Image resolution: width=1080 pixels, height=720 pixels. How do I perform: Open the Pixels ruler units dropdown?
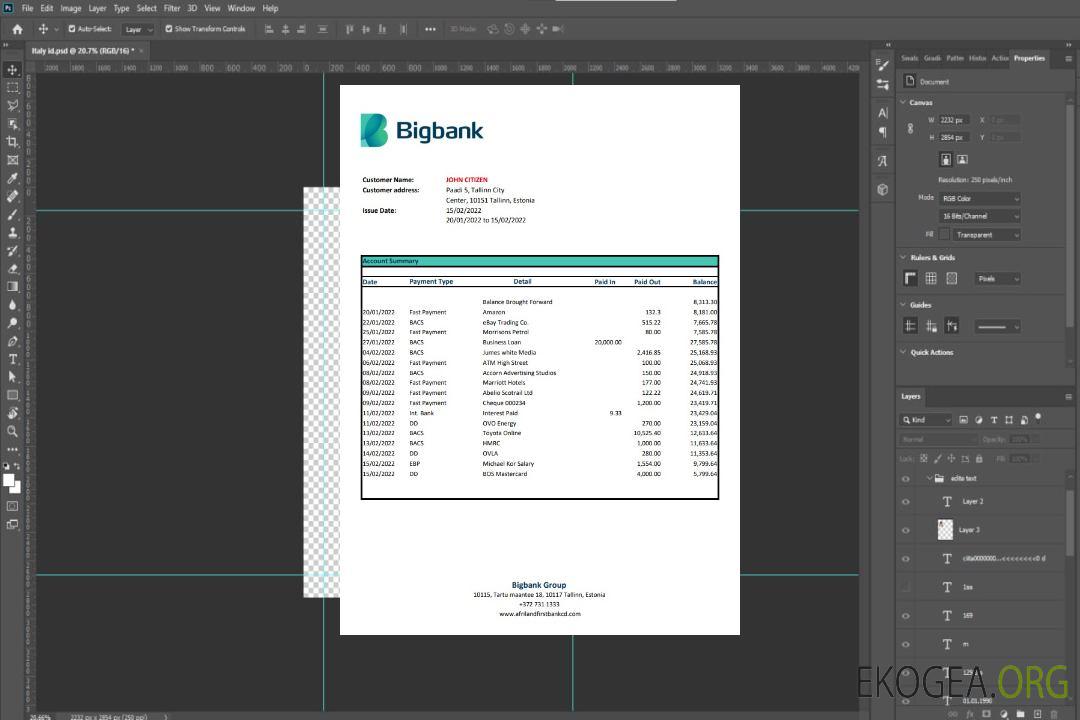(998, 278)
